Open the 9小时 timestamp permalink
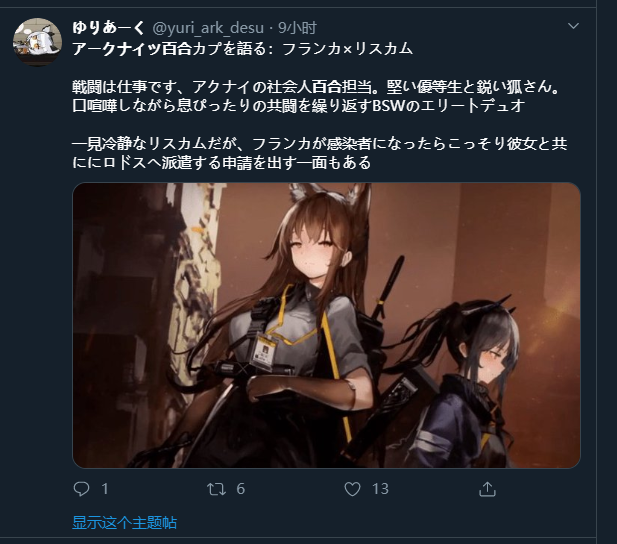This screenshot has height=544, width=617. point(297,28)
